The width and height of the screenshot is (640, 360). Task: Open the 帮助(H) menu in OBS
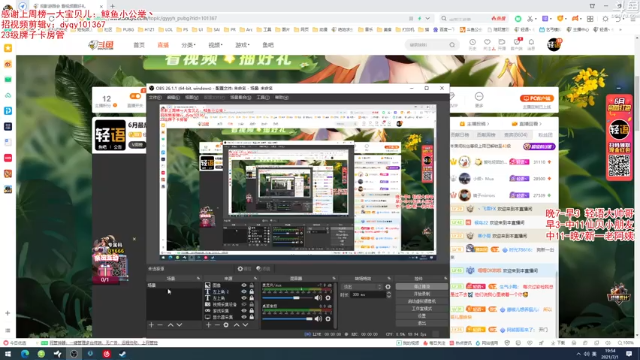(x=281, y=98)
